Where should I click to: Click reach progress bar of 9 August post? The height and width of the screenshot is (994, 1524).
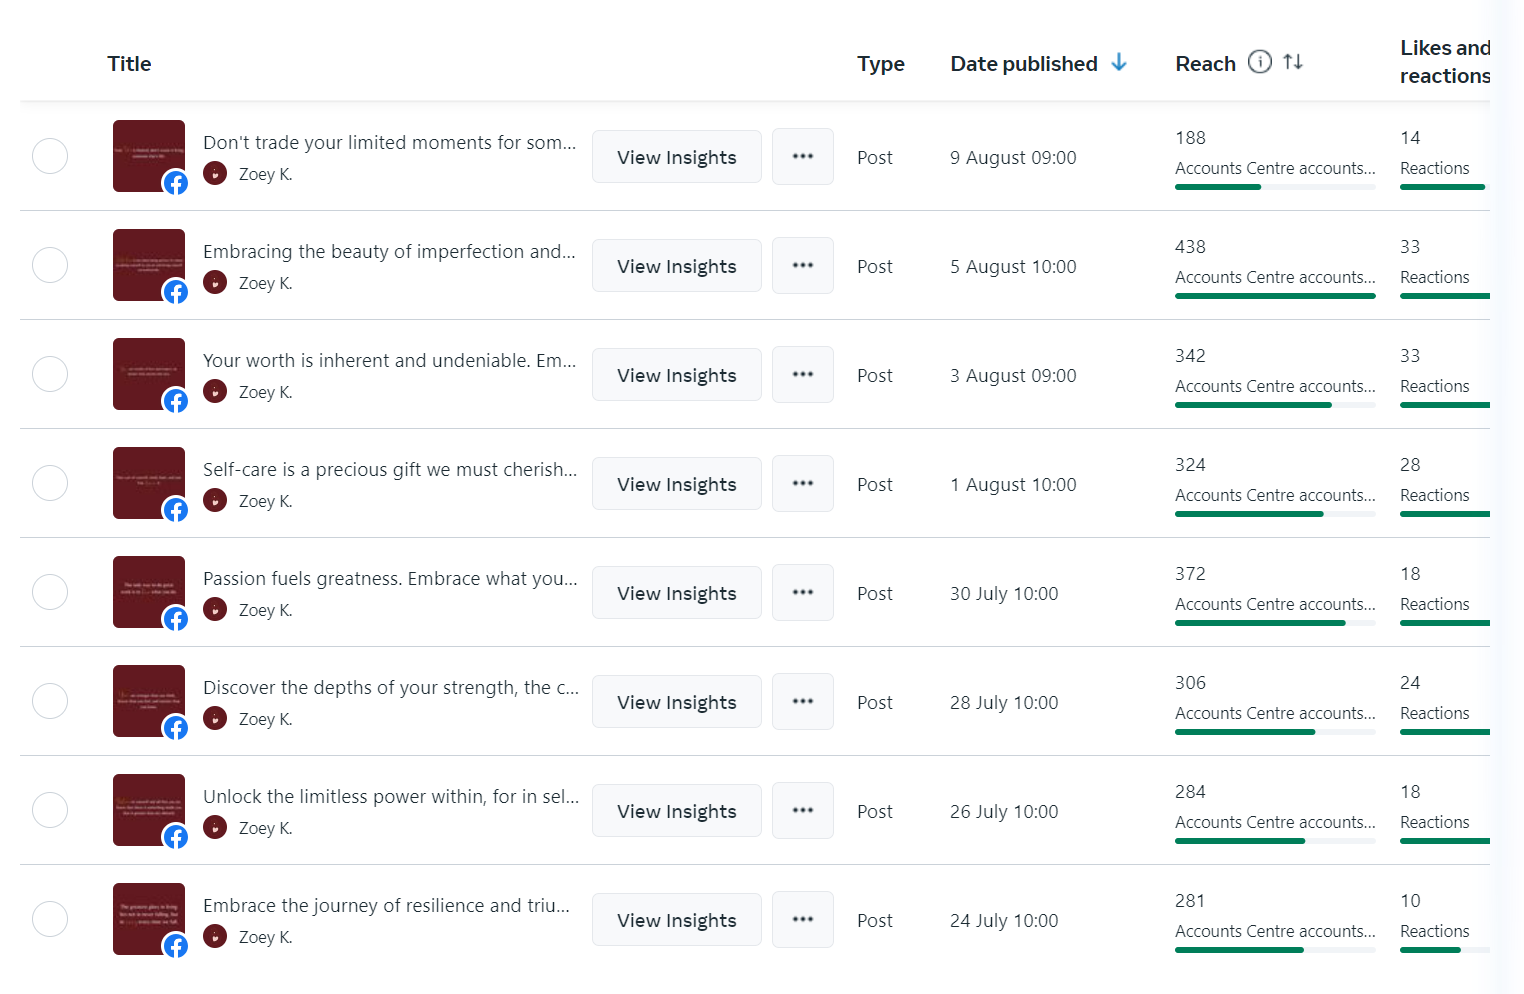point(1274,187)
